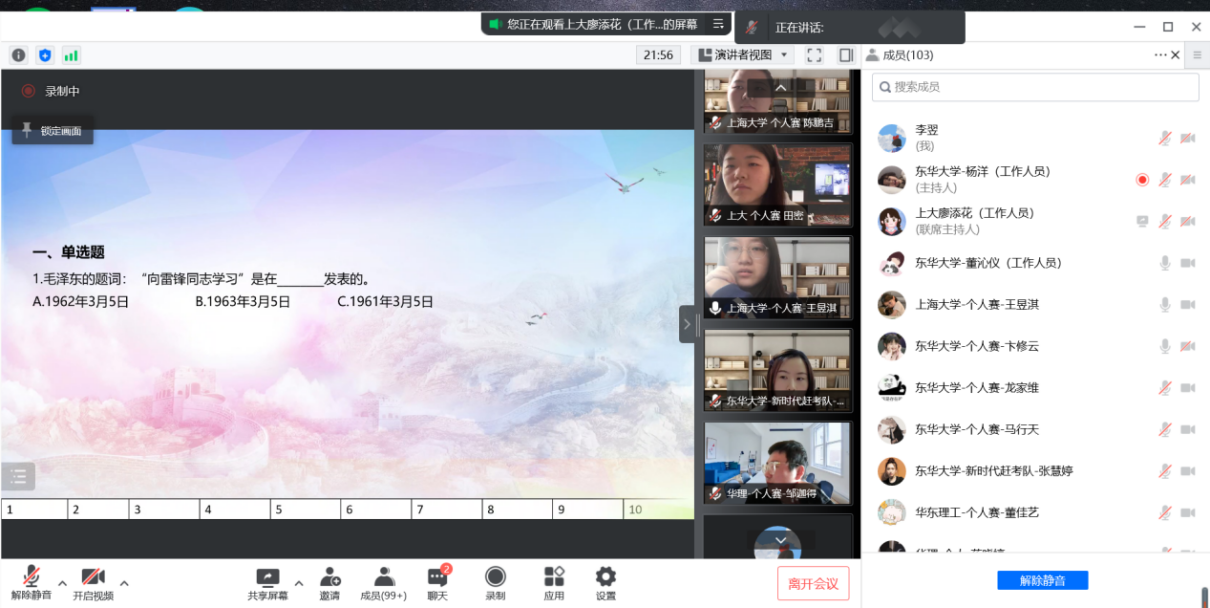Click the blue 解除静音 button in the members panel
Image resolution: width=1210 pixels, height=608 pixels.
click(1042, 580)
